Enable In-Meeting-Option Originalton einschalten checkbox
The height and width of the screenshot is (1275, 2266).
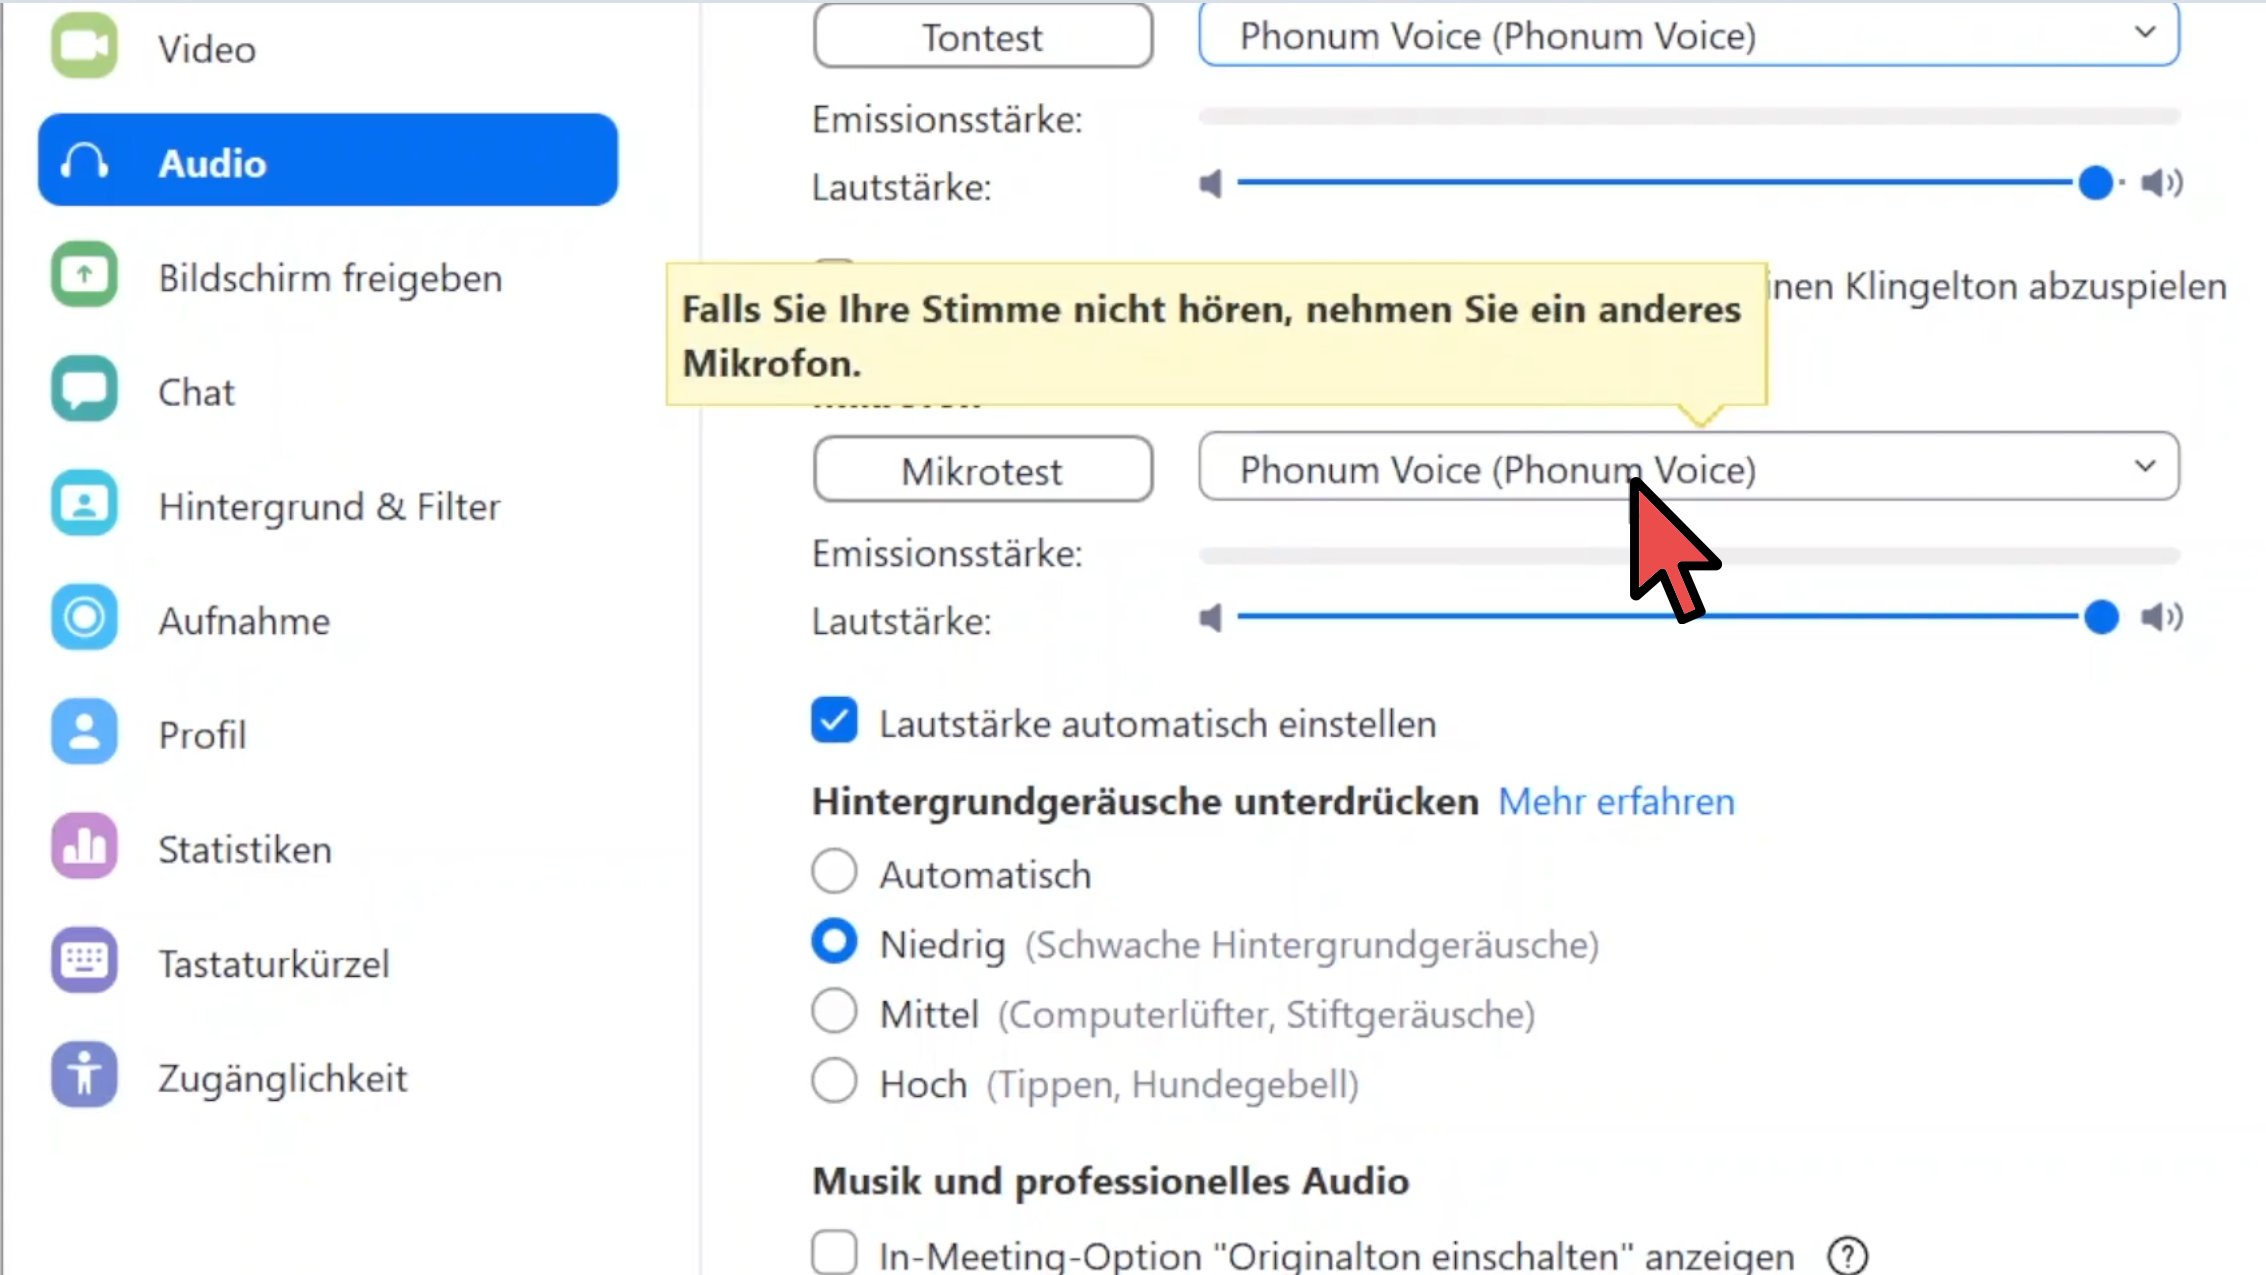click(x=834, y=1252)
